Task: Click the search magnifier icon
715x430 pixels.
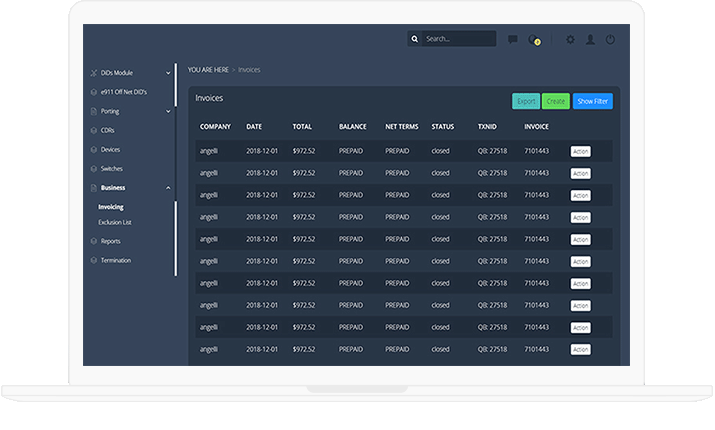Action: tap(415, 39)
